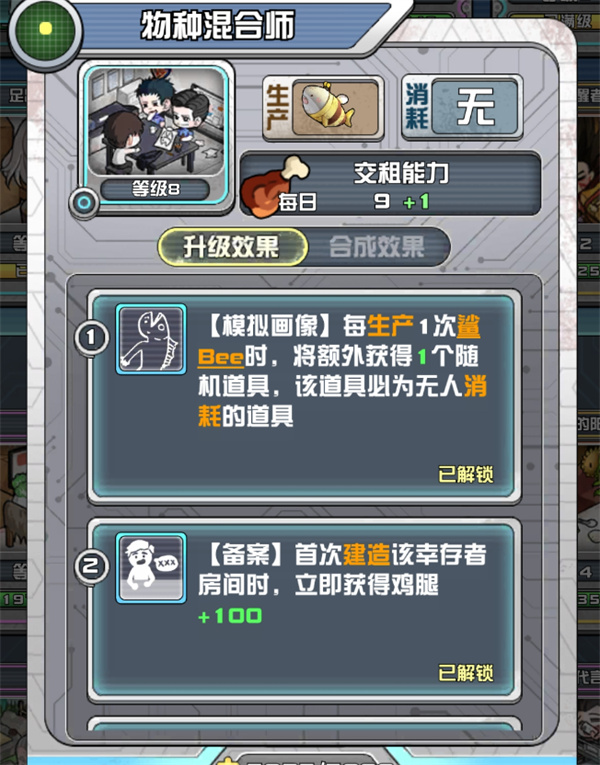Switch to the 合成效果 tab
600x765 pixels.
[x=377, y=247]
